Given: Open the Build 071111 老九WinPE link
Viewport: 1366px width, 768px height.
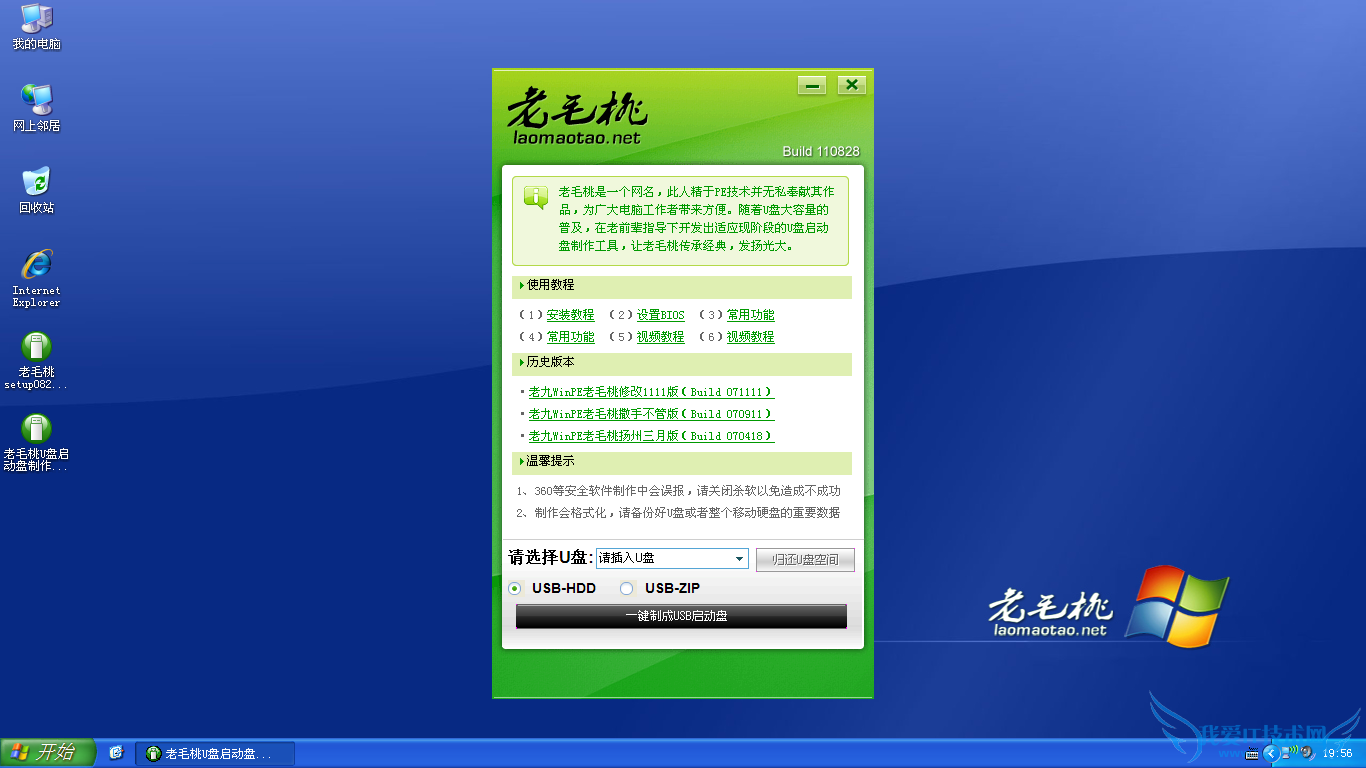Looking at the screenshot, I should (x=651, y=392).
